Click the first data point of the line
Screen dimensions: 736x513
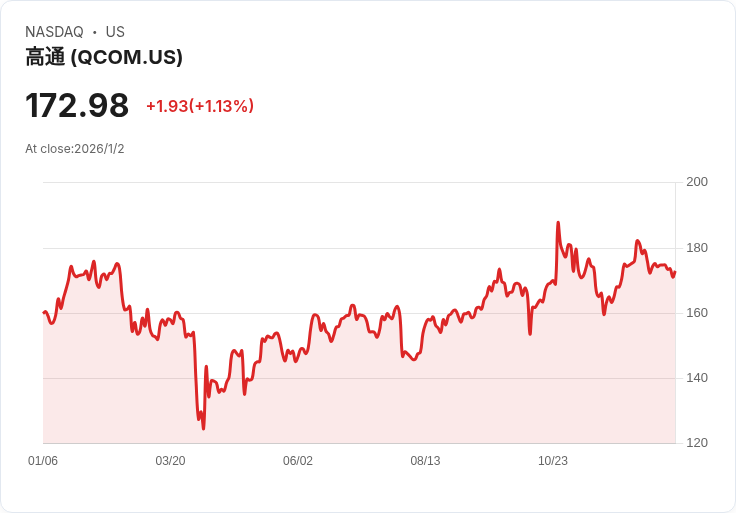[44, 312]
